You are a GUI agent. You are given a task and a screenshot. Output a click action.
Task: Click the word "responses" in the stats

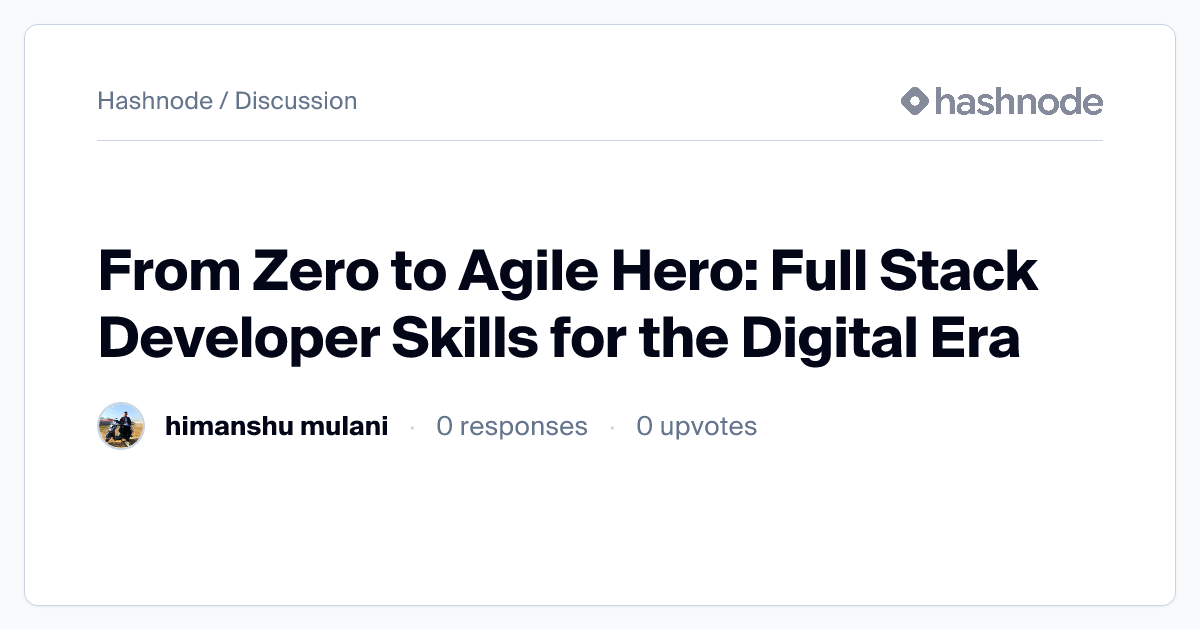pyautogui.click(x=523, y=426)
